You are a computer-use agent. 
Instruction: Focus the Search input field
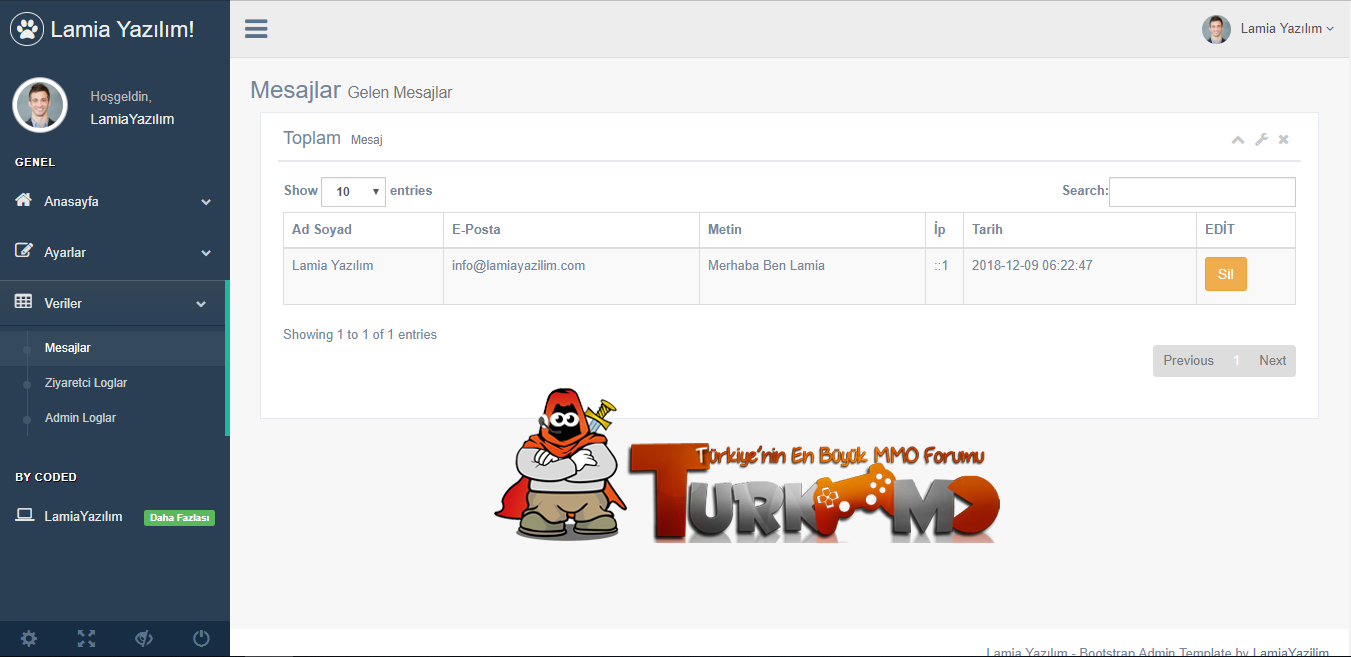click(x=1202, y=192)
